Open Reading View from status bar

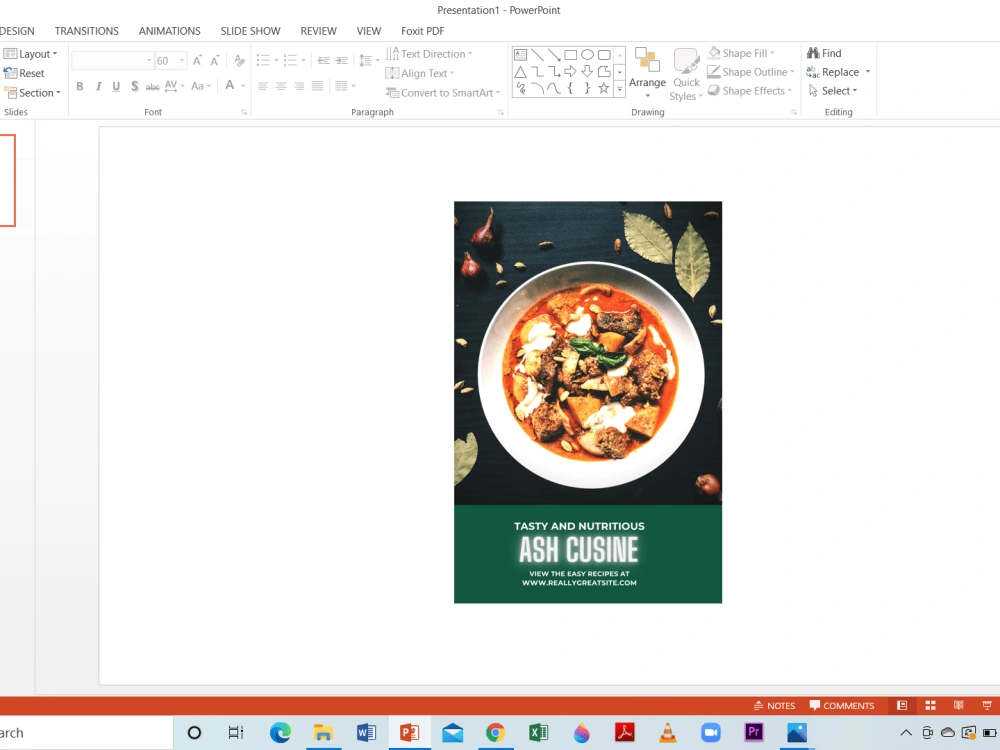[x=959, y=705]
